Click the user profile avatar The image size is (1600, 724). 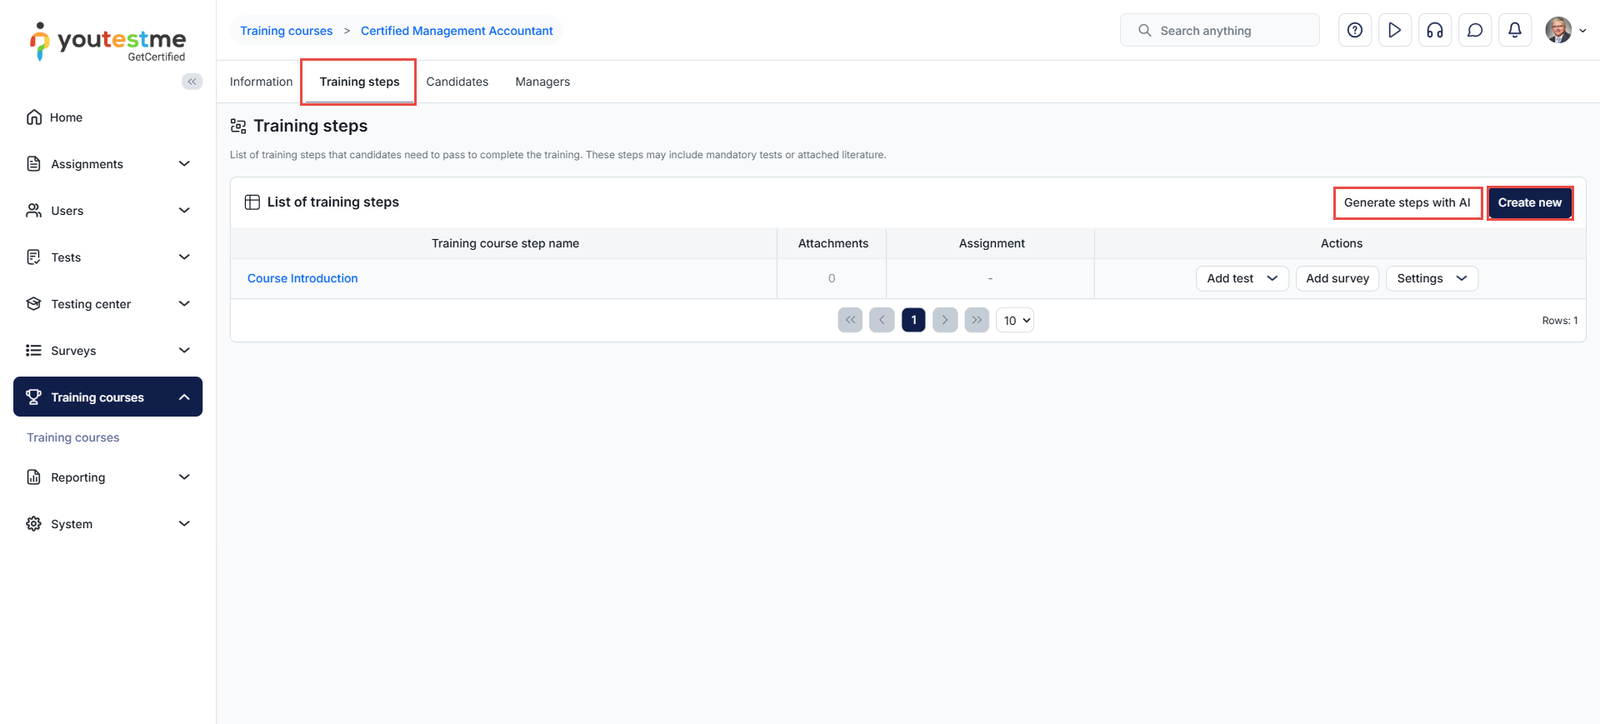click(1558, 30)
